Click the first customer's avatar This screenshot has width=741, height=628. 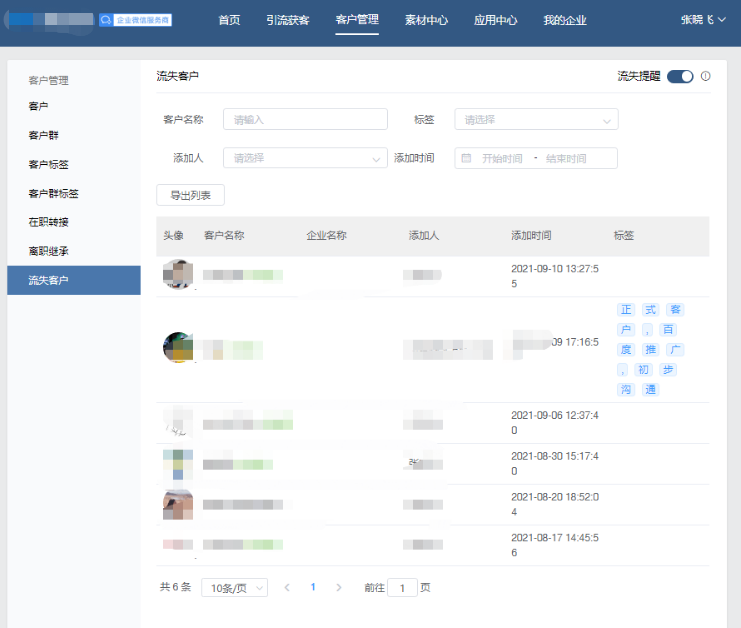pyautogui.click(x=178, y=274)
